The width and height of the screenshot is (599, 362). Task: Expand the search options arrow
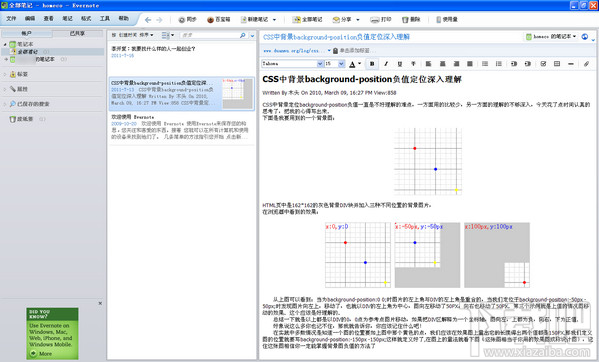pyautogui.click(x=252, y=36)
